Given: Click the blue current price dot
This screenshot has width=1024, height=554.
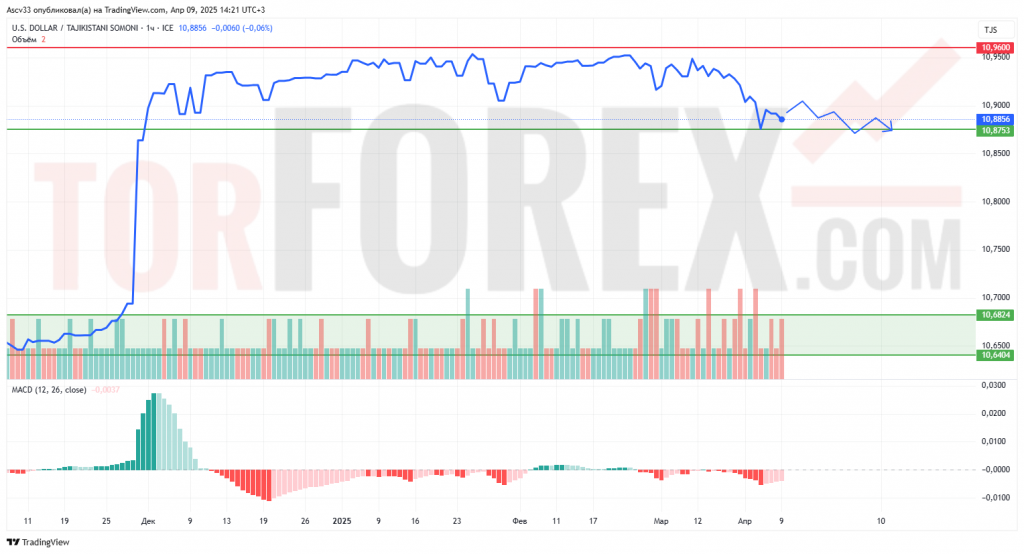Looking at the screenshot, I should pos(782,119).
